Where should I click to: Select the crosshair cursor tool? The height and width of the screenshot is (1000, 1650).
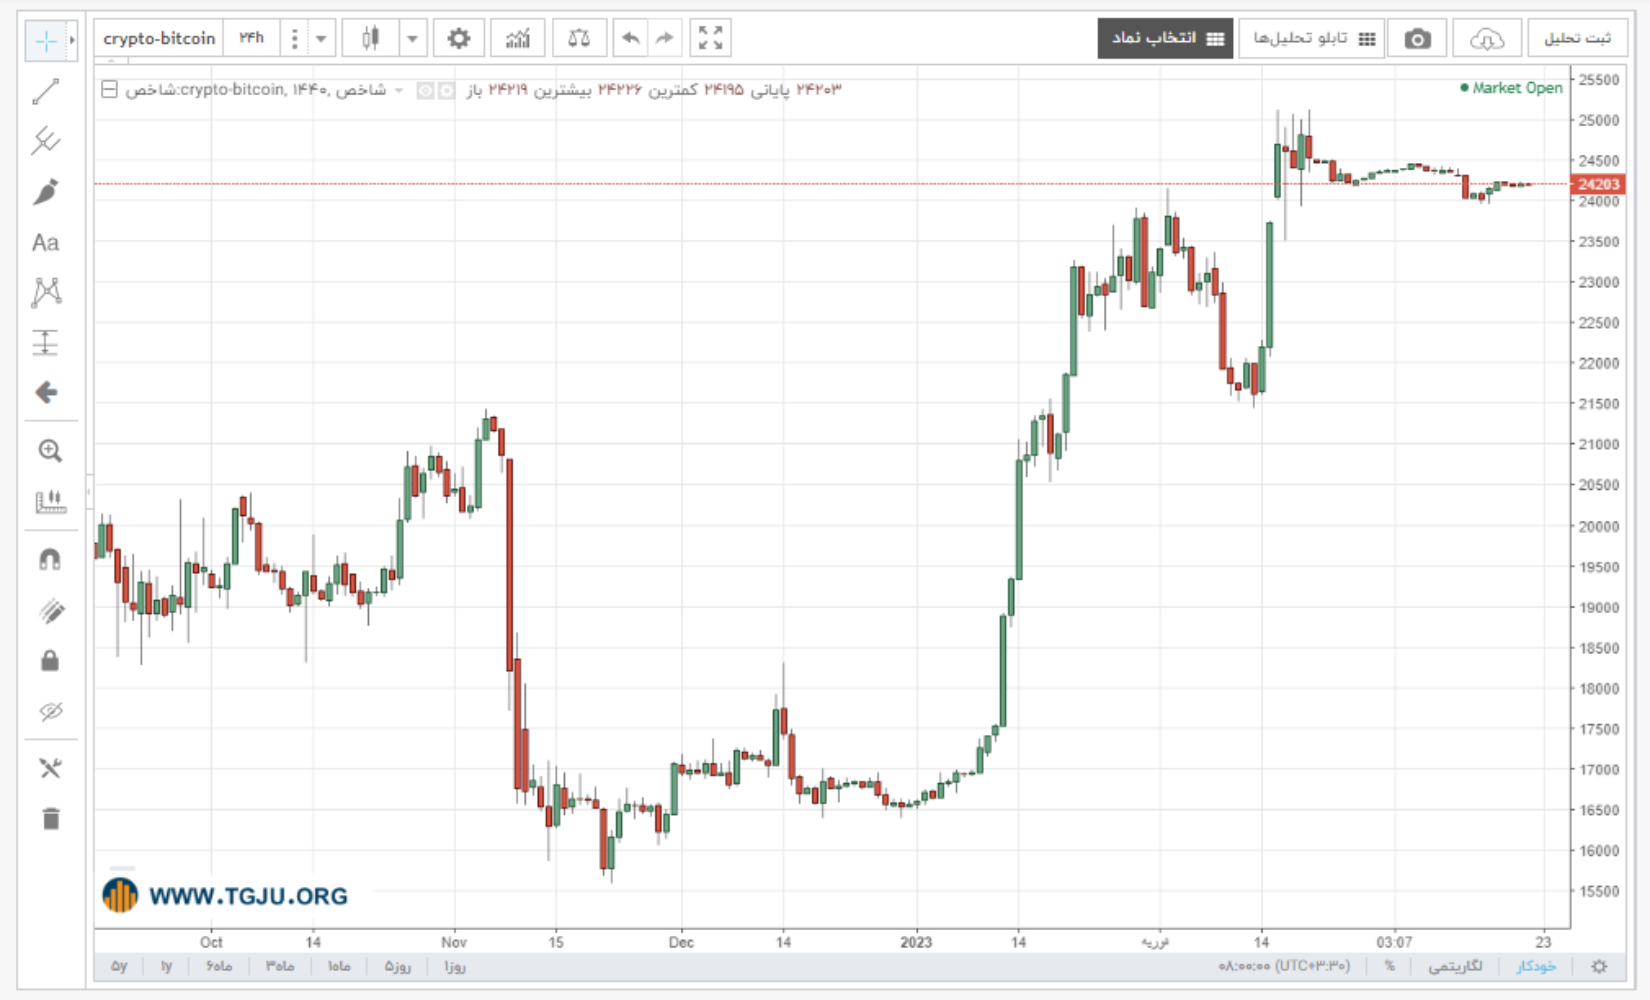(x=45, y=41)
